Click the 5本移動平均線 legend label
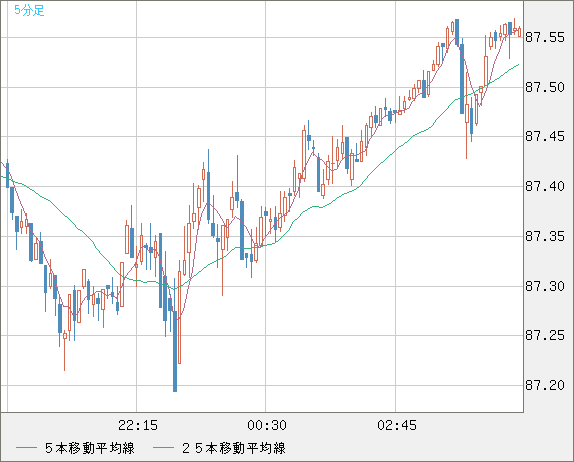The image size is (574, 462). (x=90, y=448)
